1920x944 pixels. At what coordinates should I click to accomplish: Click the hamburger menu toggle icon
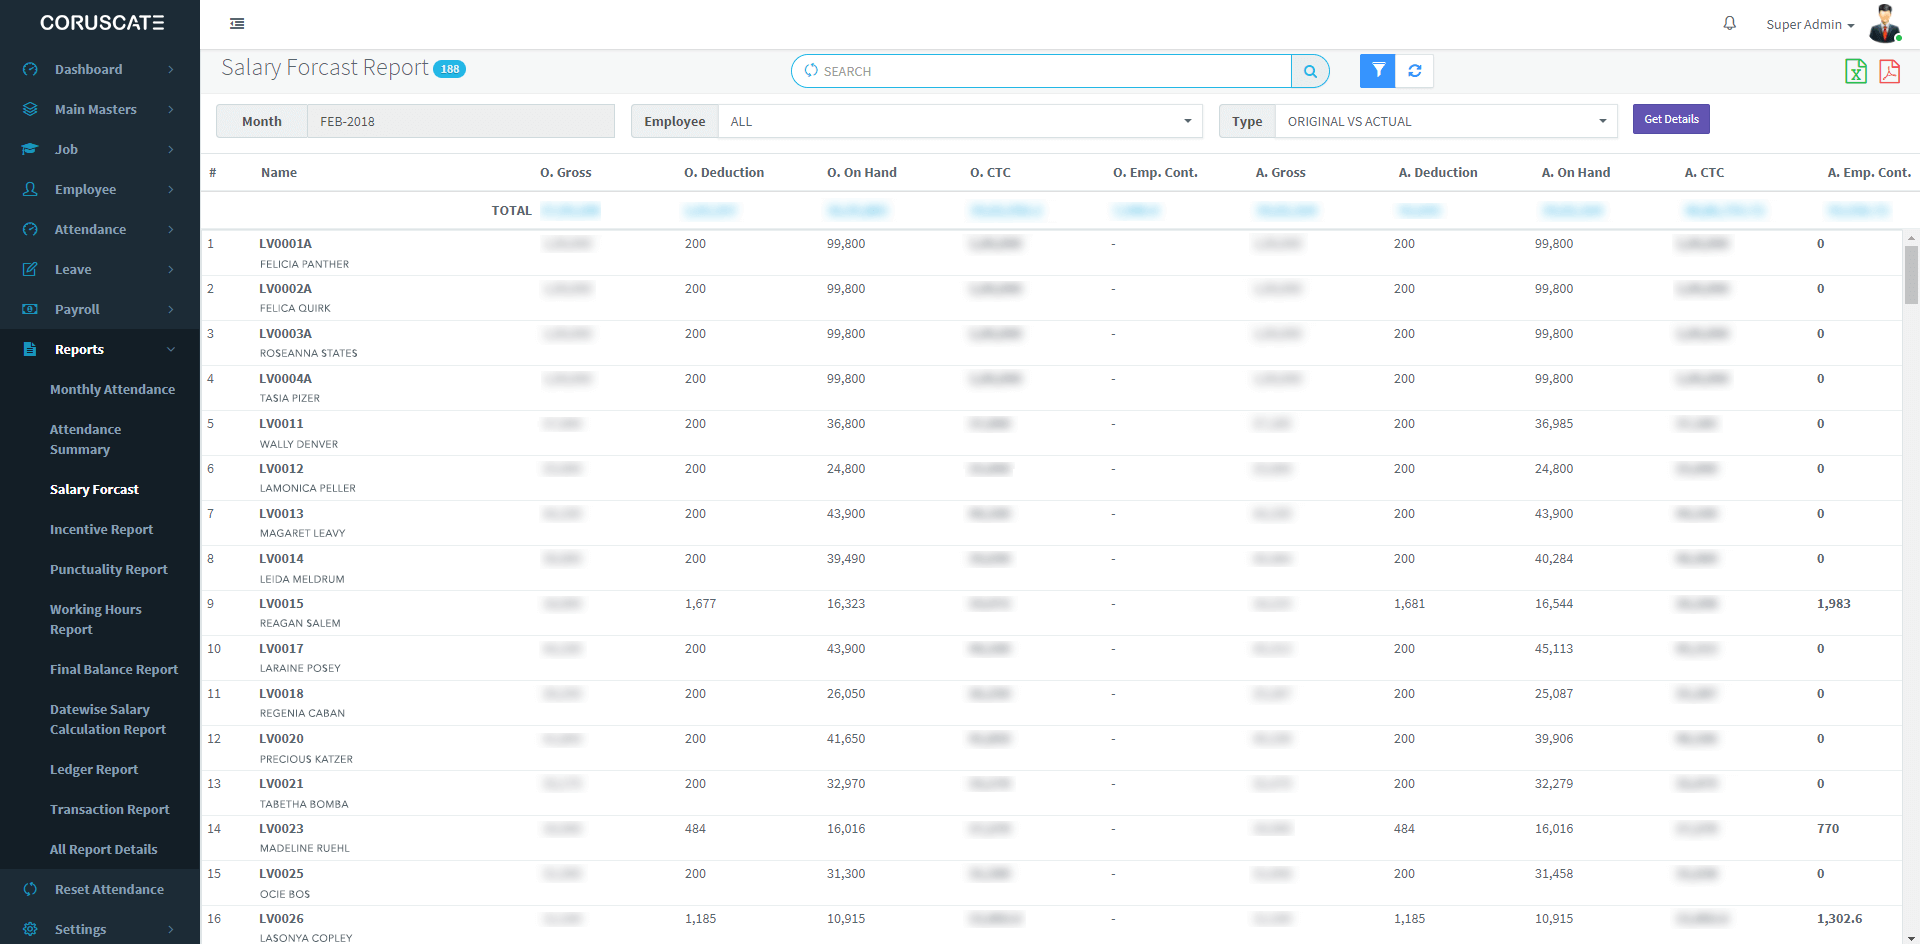[x=237, y=23]
